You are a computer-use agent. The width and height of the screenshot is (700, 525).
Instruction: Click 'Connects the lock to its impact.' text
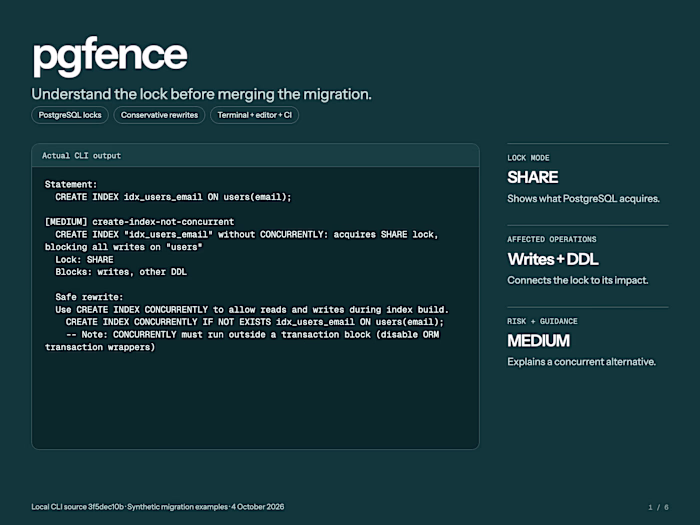(x=578, y=280)
